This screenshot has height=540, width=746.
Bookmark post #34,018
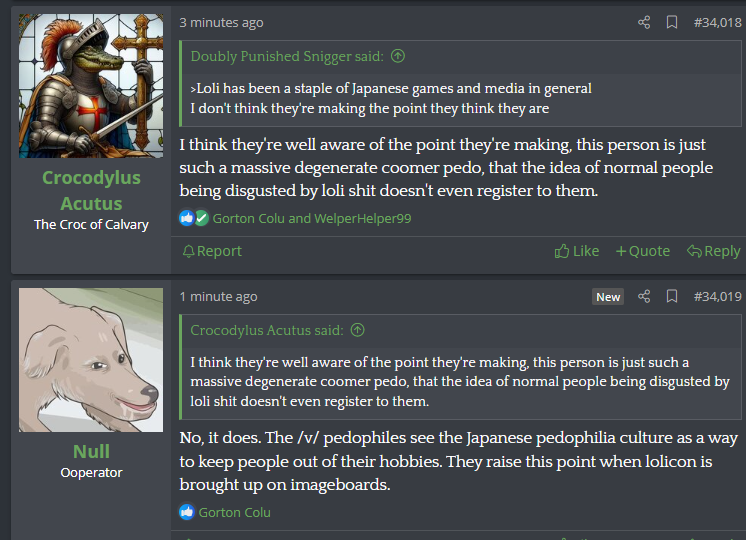coord(672,22)
